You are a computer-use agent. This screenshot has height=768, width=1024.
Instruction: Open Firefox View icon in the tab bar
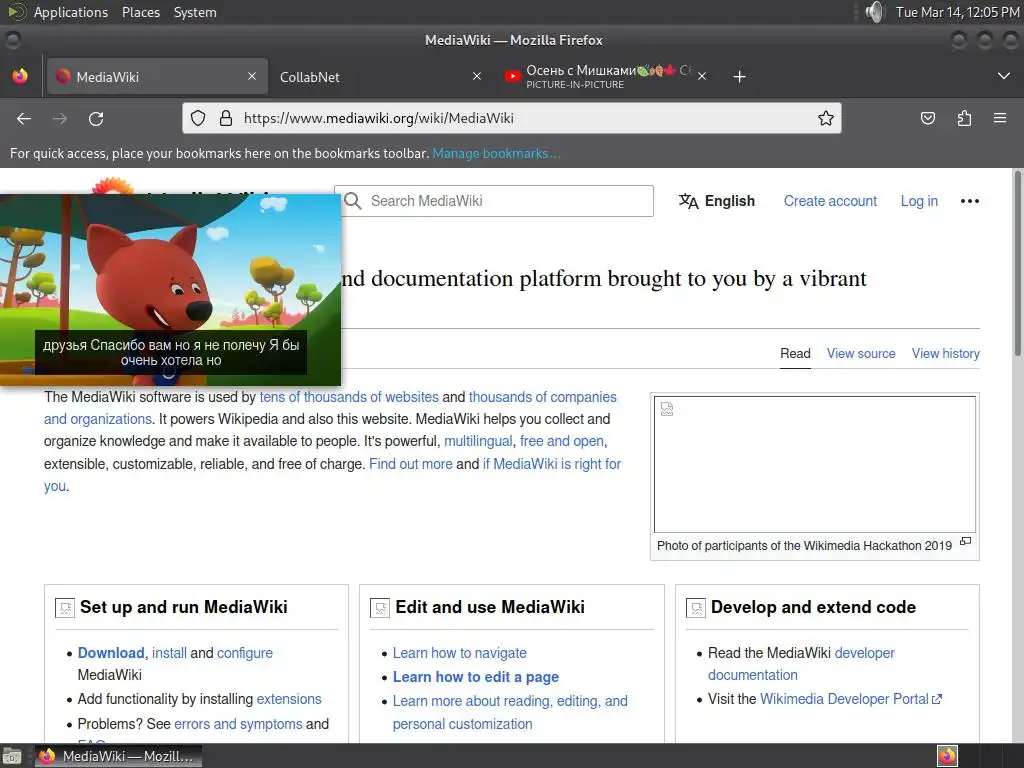(20, 76)
